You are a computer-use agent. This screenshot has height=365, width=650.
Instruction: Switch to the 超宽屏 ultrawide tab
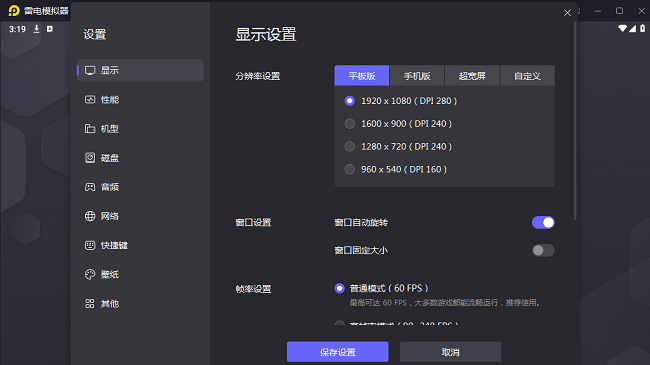(472, 76)
